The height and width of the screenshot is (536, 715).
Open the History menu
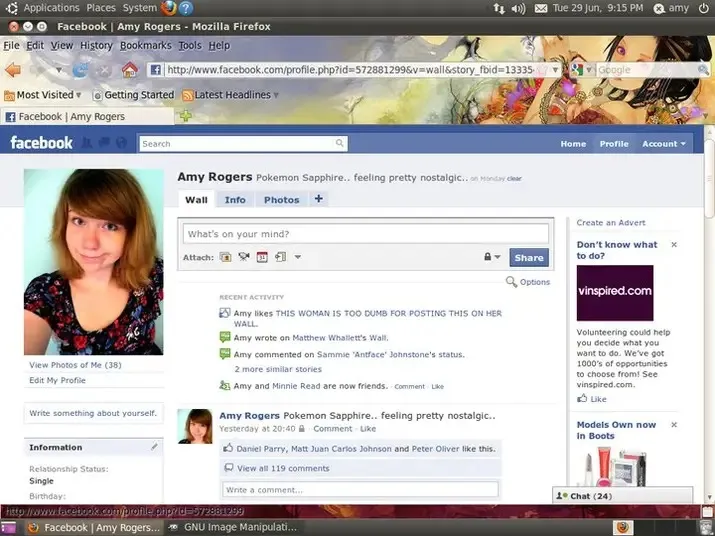(x=96, y=46)
